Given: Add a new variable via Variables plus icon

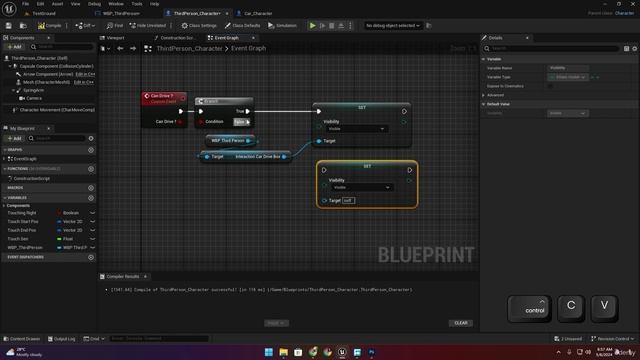Looking at the screenshot, I should pos(91,198).
